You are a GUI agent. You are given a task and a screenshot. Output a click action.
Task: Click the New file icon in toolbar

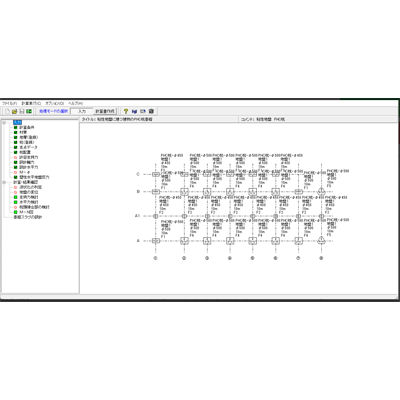tap(7, 111)
